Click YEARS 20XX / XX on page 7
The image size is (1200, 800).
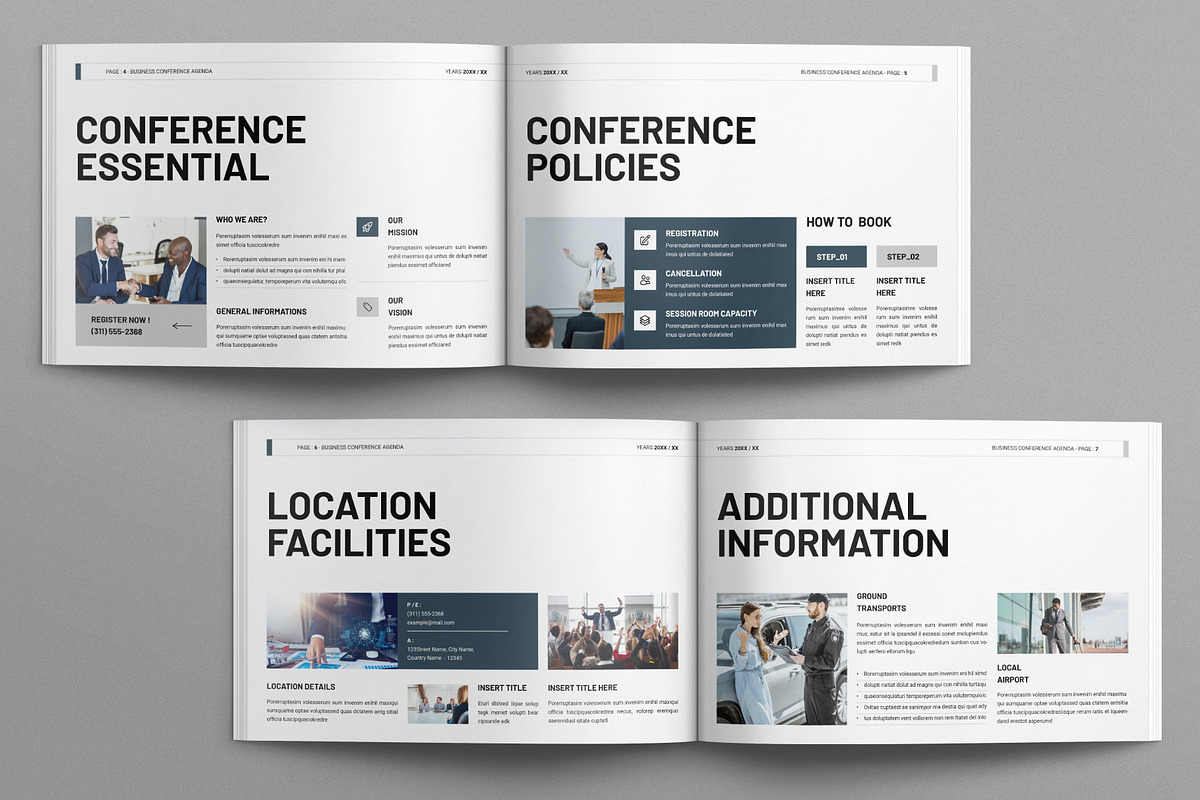pos(738,448)
